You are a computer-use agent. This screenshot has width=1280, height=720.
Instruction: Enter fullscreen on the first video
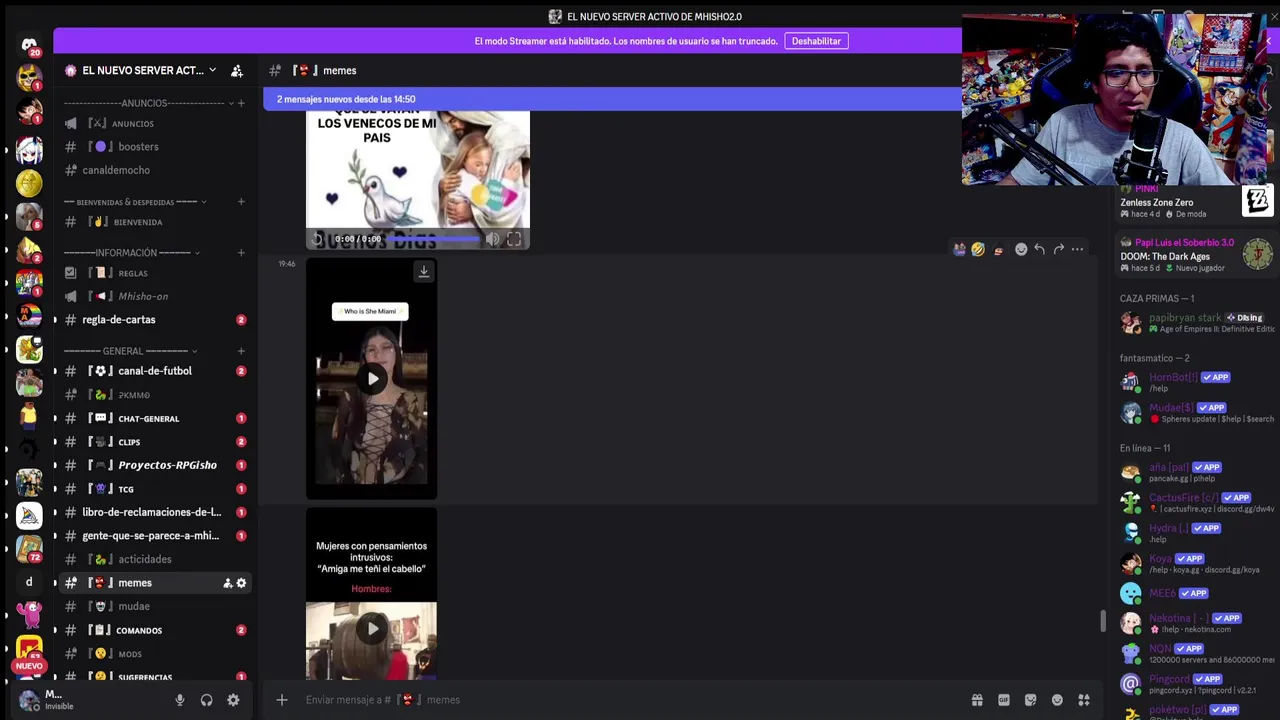514,239
